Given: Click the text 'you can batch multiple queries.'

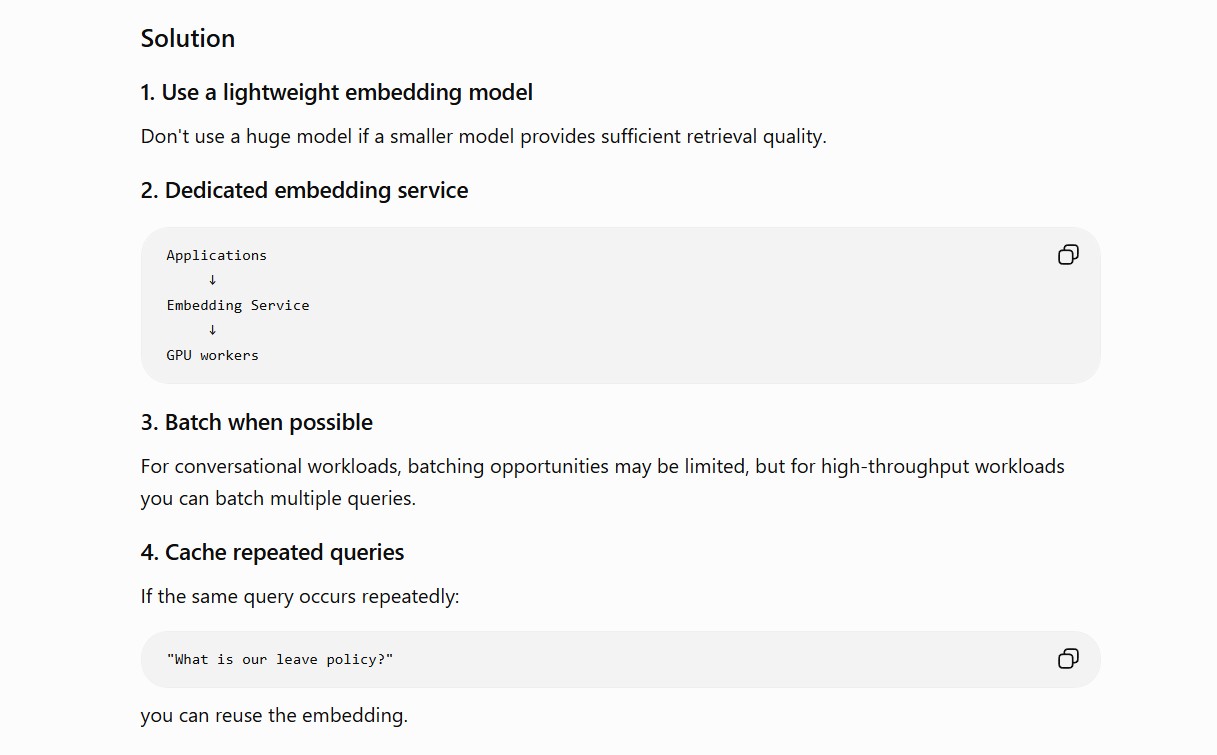Looking at the screenshot, I should pos(278,498).
